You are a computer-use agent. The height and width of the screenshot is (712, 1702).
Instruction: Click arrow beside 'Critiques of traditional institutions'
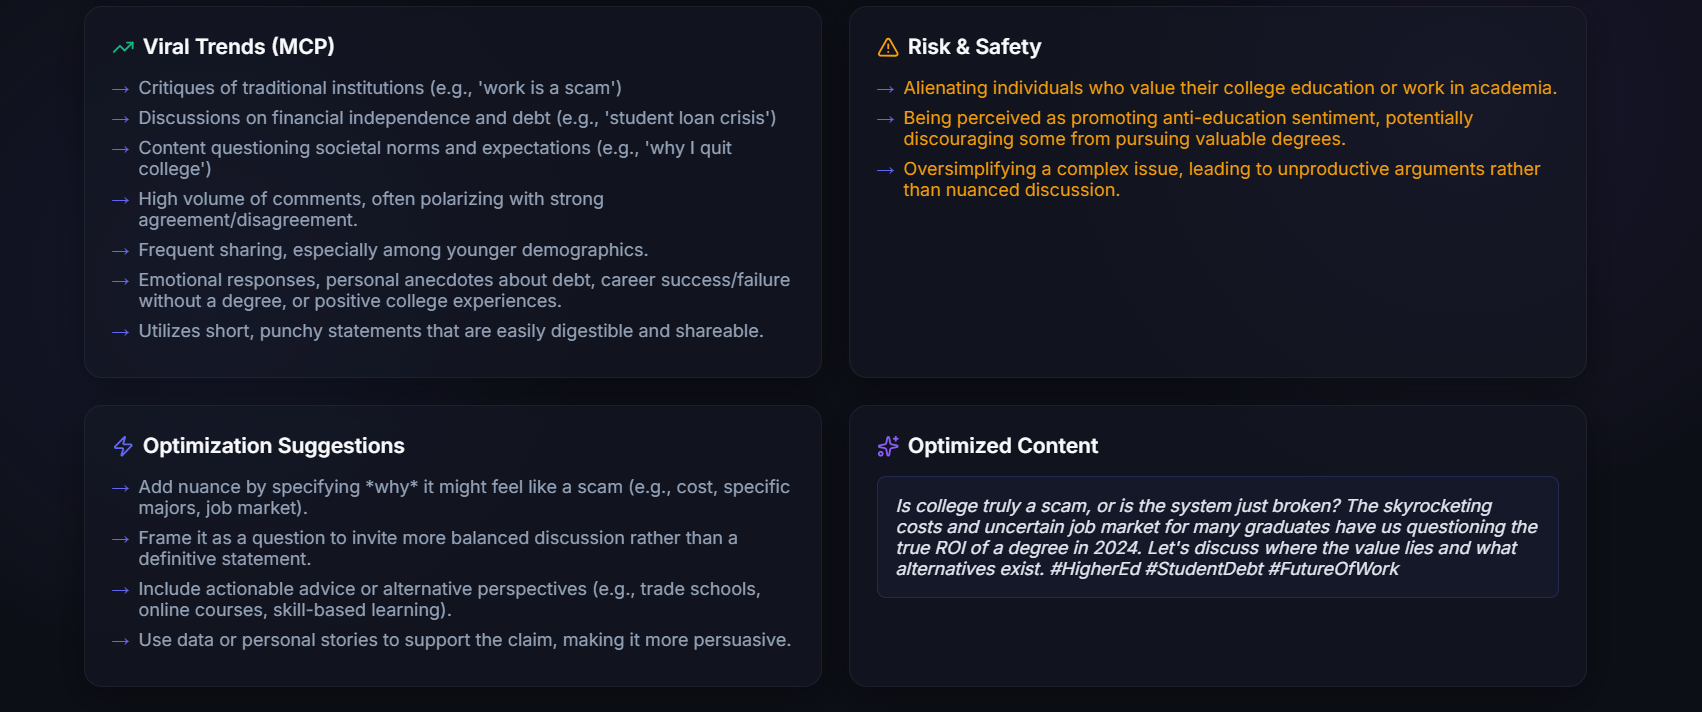tap(121, 89)
